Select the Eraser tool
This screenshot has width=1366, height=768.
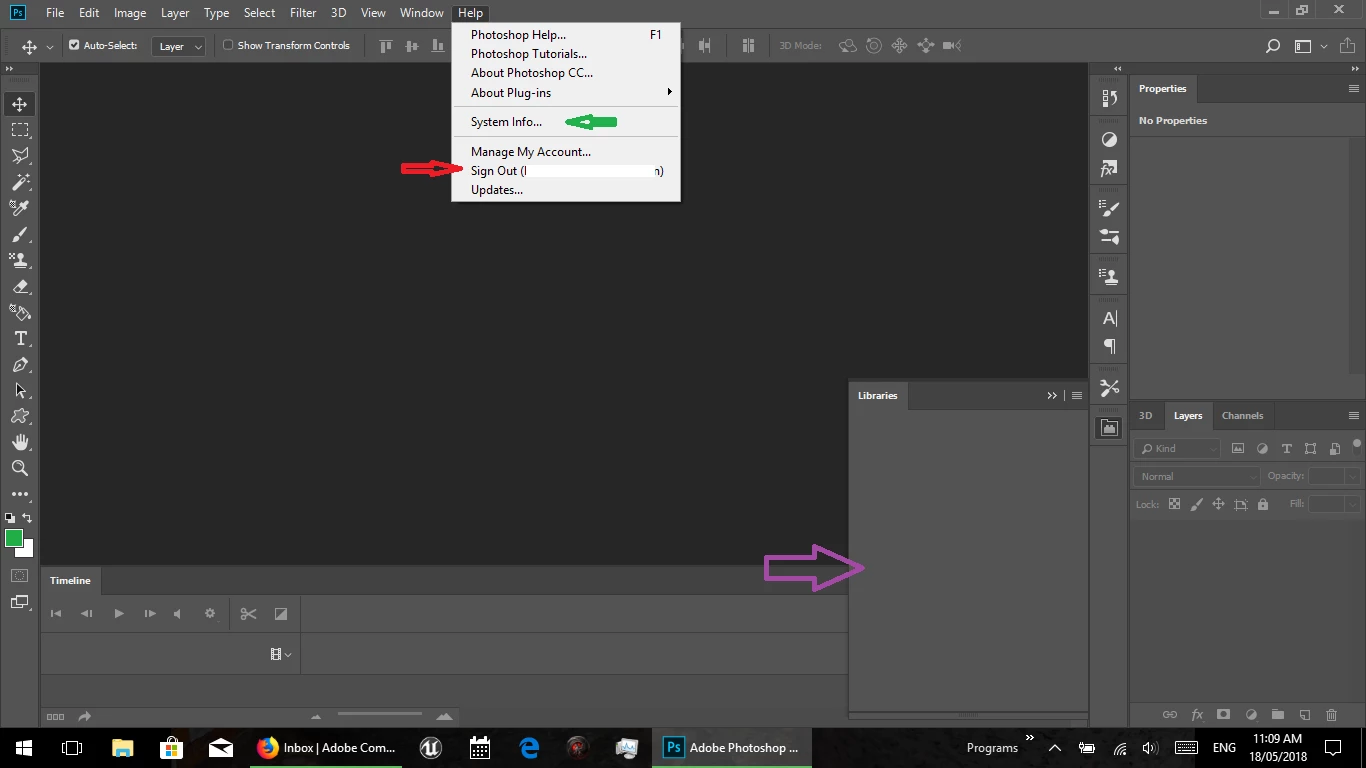click(x=19, y=286)
